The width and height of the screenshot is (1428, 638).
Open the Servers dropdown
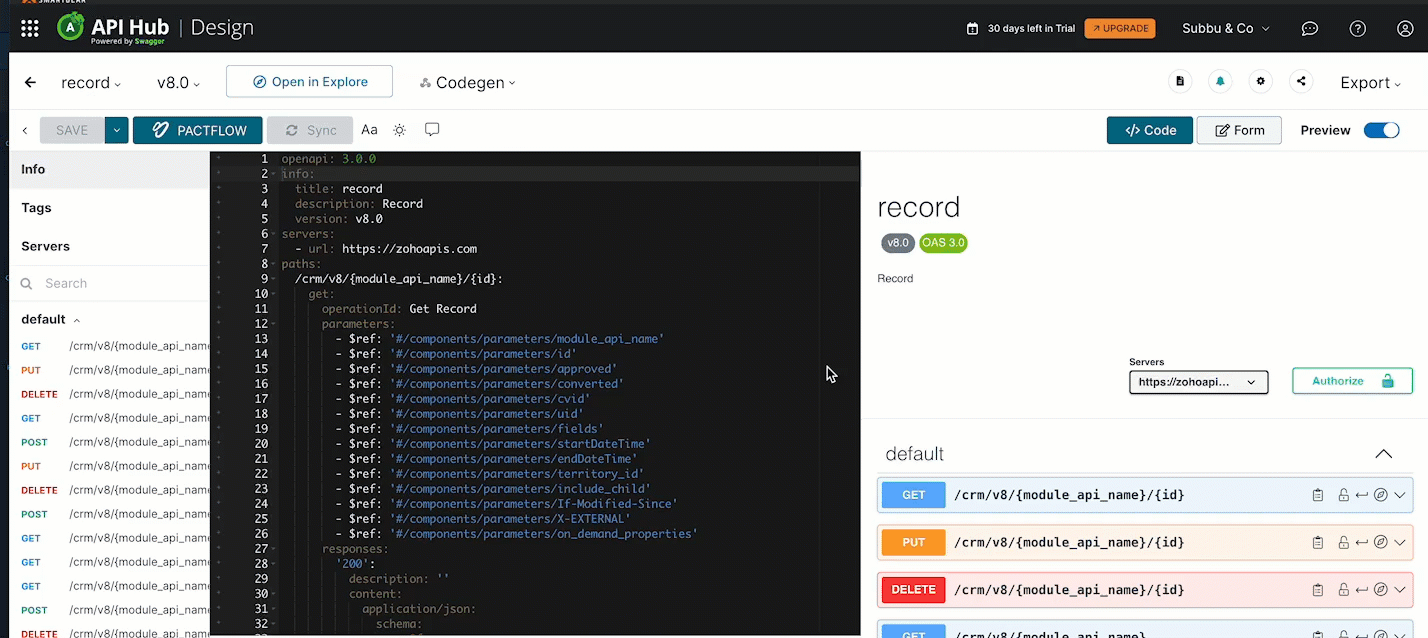pos(1198,382)
